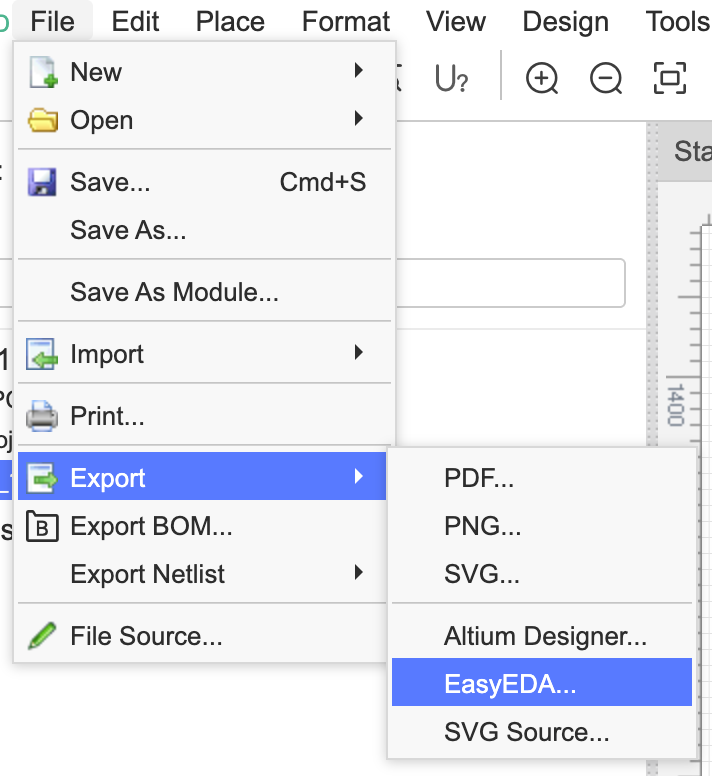Image resolution: width=712 pixels, height=776 pixels.
Task: Open the Edit menu
Action: click(x=136, y=21)
